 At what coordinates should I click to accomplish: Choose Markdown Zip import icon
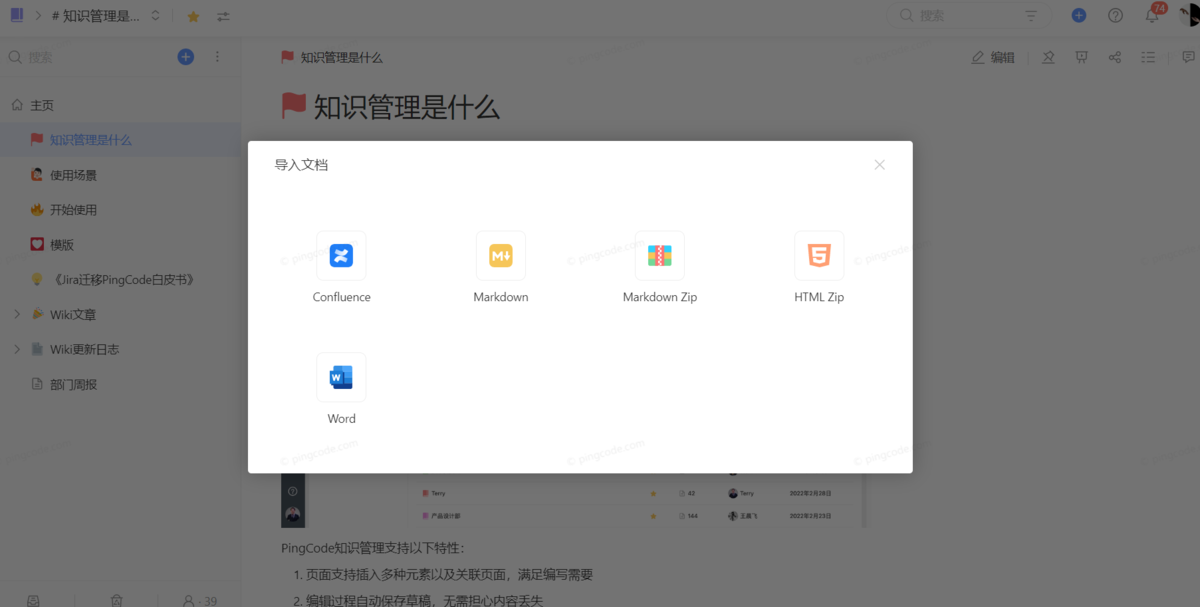pos(660,256)
